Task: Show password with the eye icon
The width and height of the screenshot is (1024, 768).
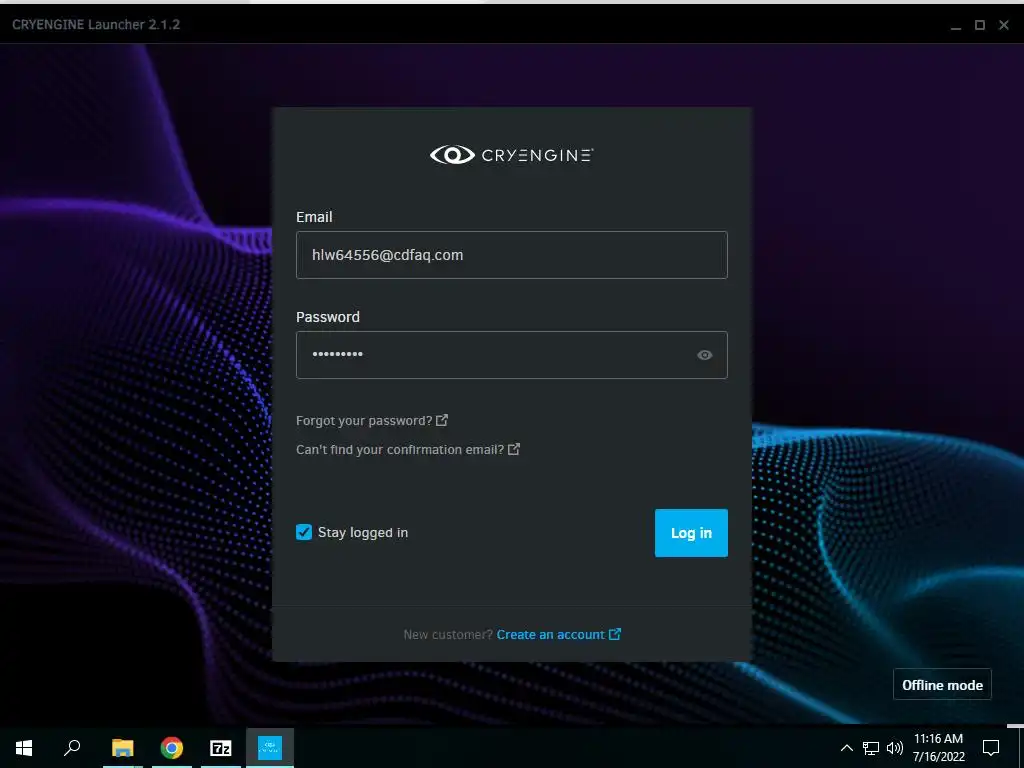Action: click(x=705, y=355)
